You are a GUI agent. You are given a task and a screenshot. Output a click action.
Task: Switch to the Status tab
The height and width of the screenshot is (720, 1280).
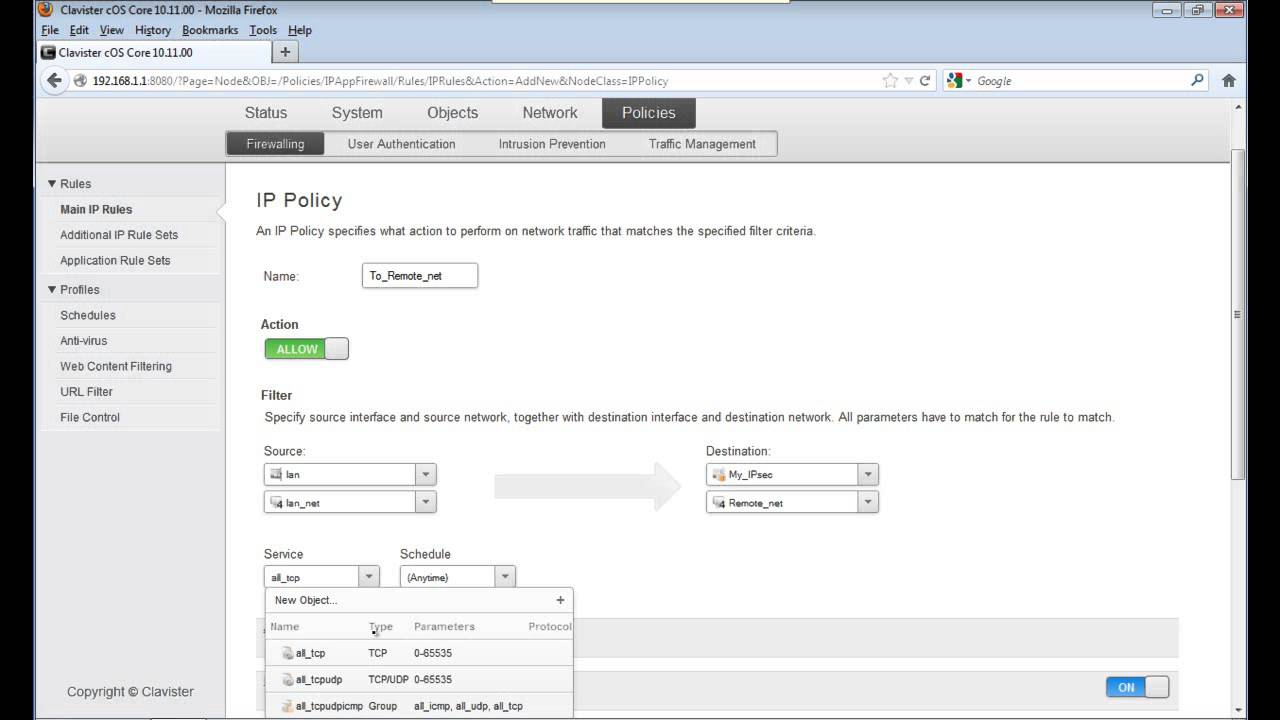pos(266,113)
